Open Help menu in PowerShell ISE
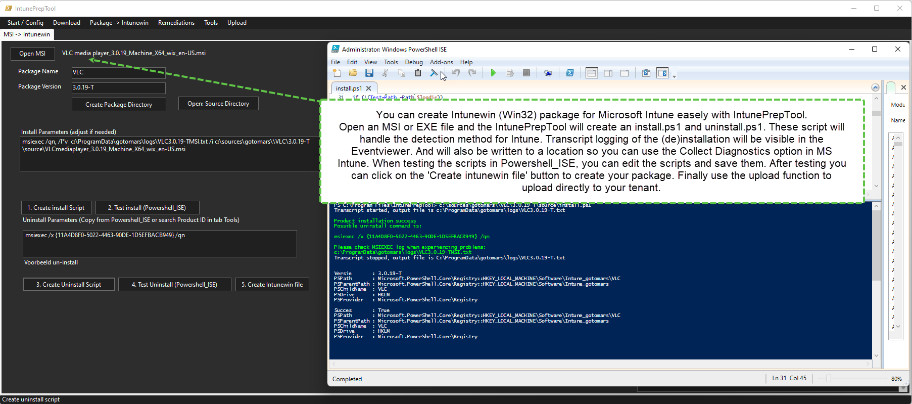 pos(466,62)
